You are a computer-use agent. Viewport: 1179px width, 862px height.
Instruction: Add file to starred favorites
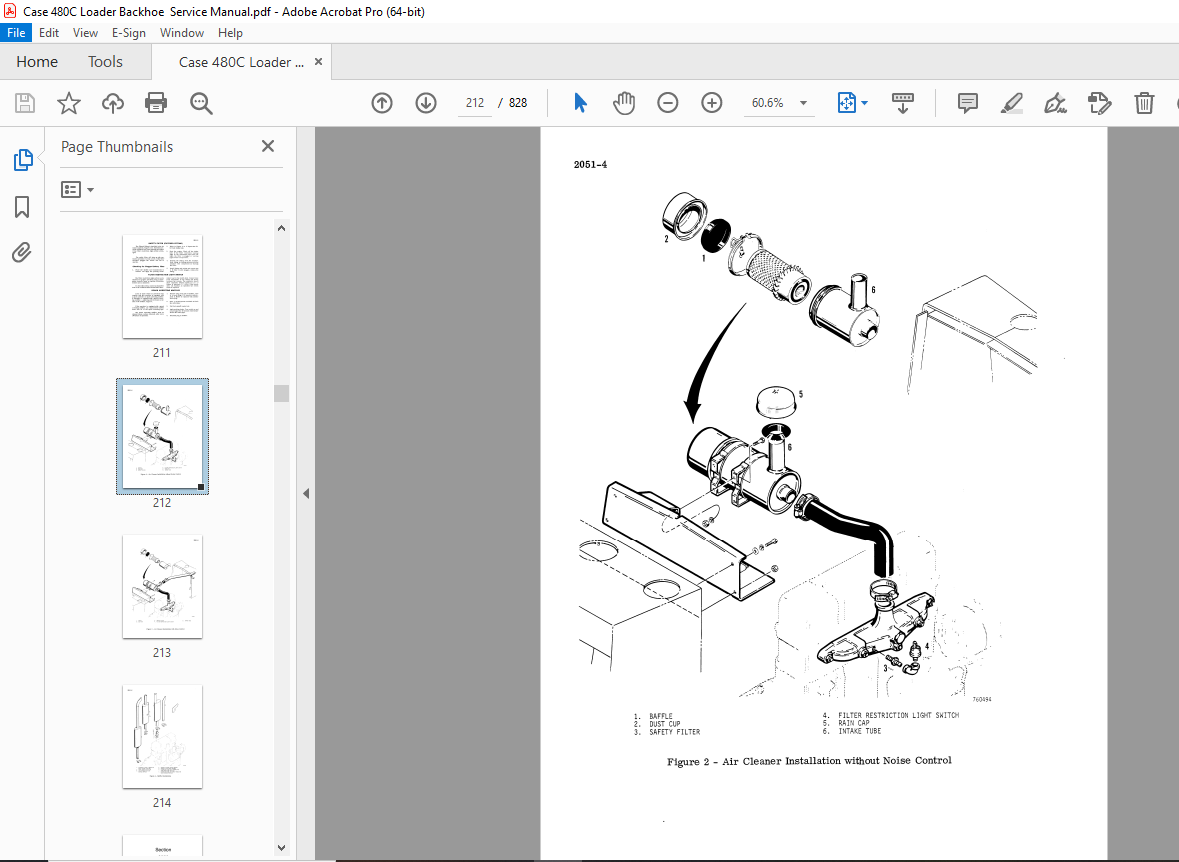coord(68,103)
